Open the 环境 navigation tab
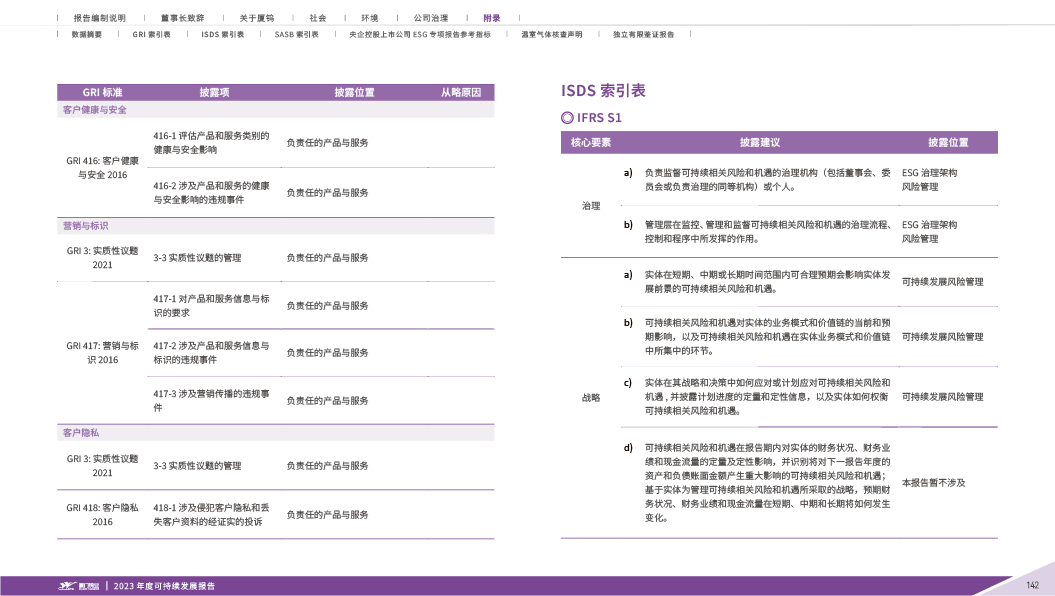1055x596 pixels. tap(368, 18)
